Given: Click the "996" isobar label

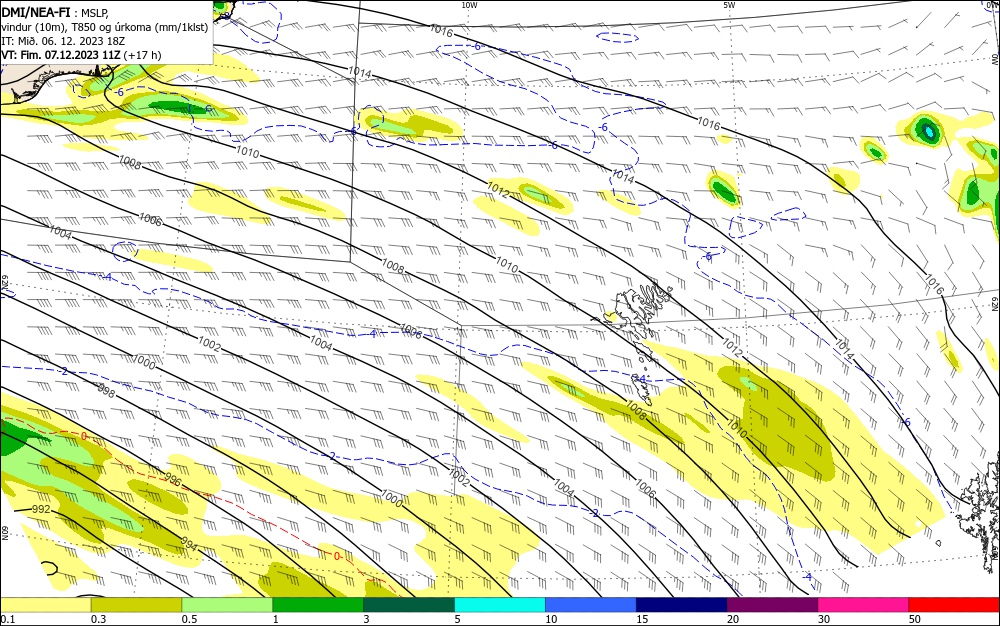Looking at the screenshot, I should (173, 479).
